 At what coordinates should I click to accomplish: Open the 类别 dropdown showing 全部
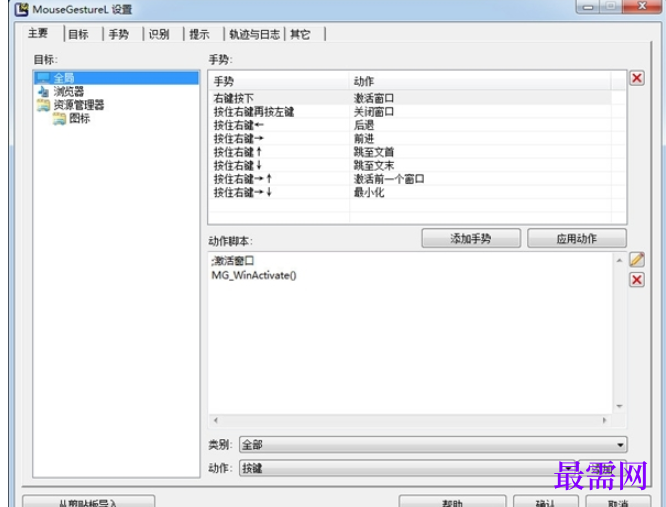point(433,445)
